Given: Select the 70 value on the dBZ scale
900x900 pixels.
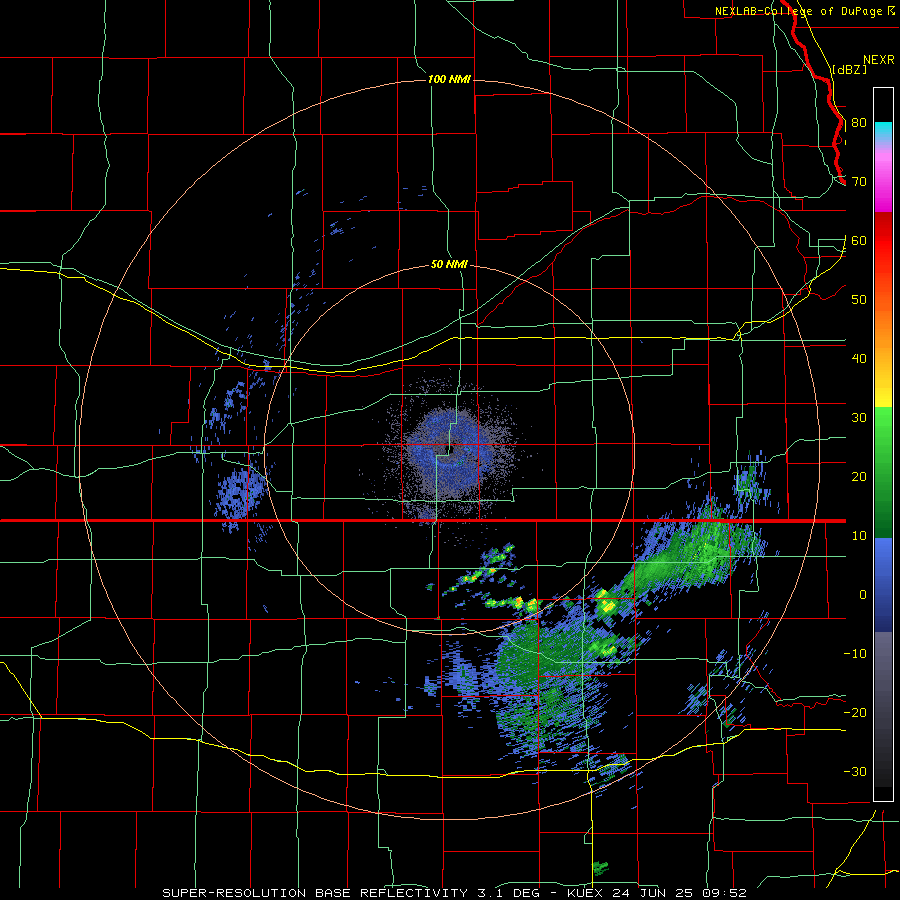Looking at the screenshot, I should [859, 182].
